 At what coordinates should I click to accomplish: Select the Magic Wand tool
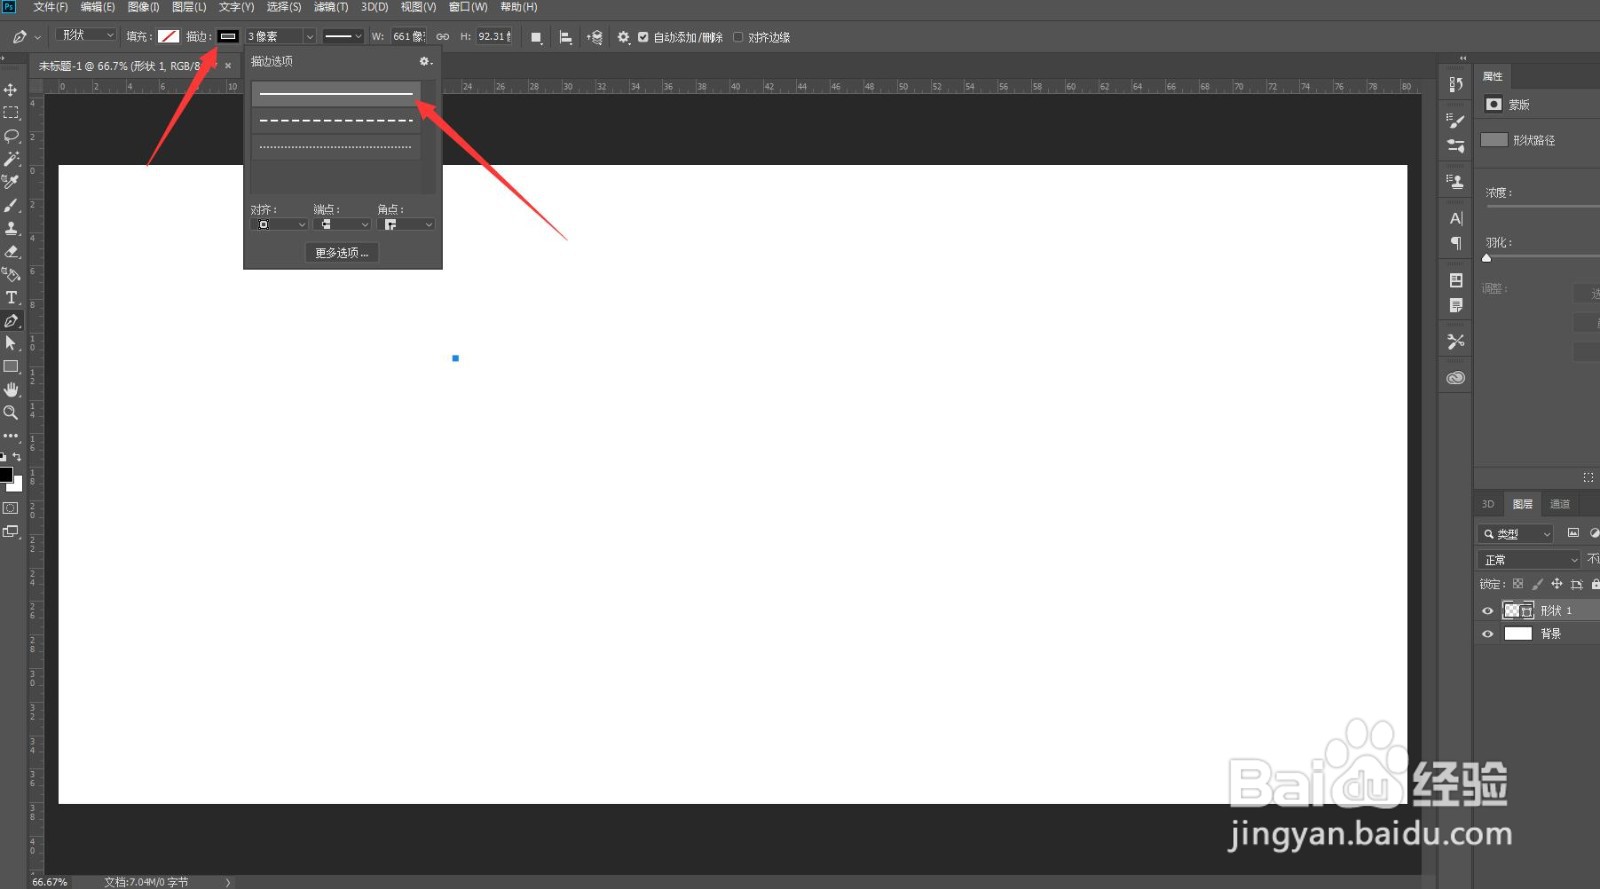pos(11,159)
